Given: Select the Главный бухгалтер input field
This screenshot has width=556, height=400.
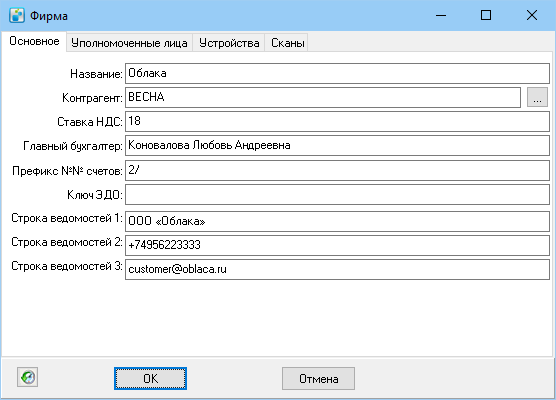Looking at the screenshot, I should (337, 145).
